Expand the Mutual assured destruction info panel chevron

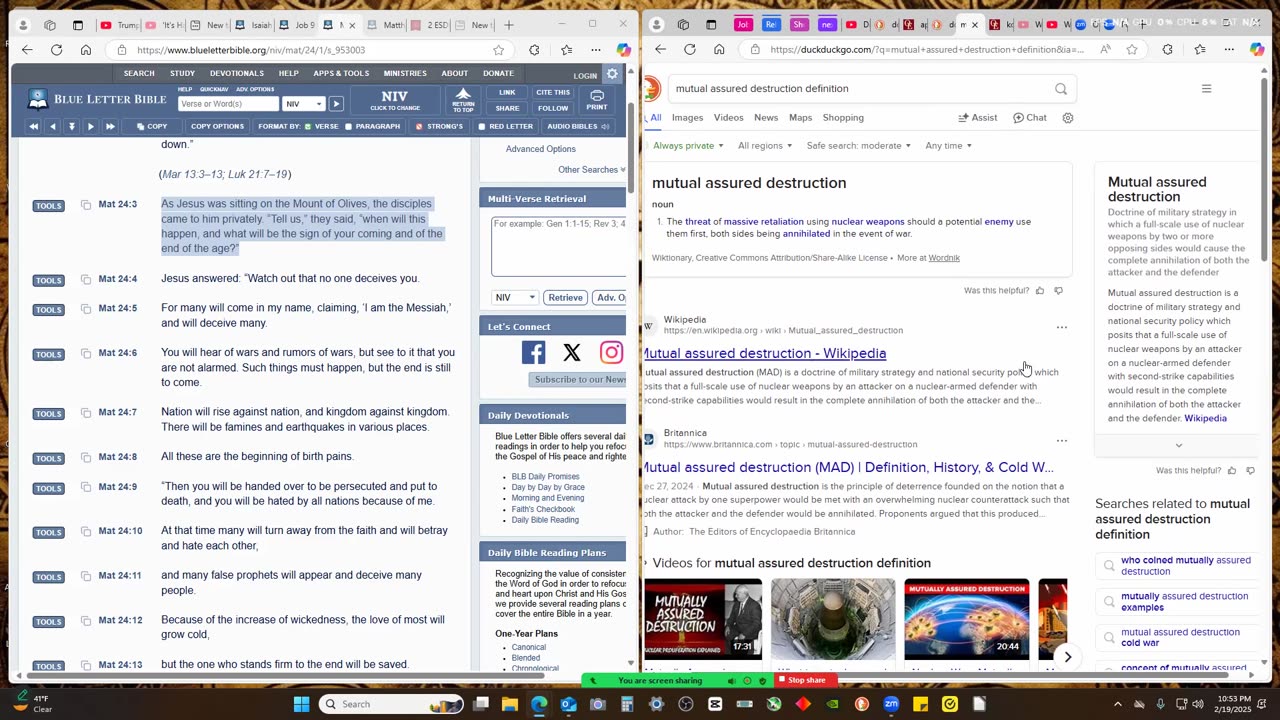coord(1178,445)
